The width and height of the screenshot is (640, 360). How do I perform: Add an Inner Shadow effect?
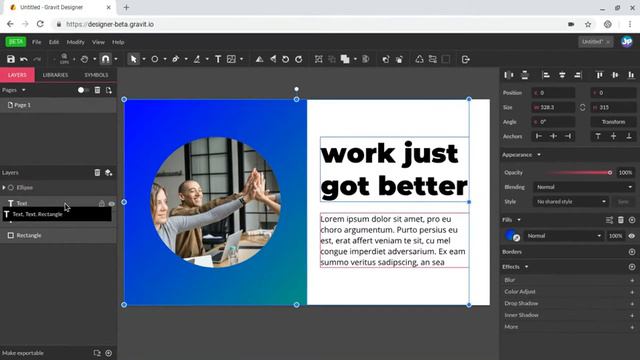(632, 316)
